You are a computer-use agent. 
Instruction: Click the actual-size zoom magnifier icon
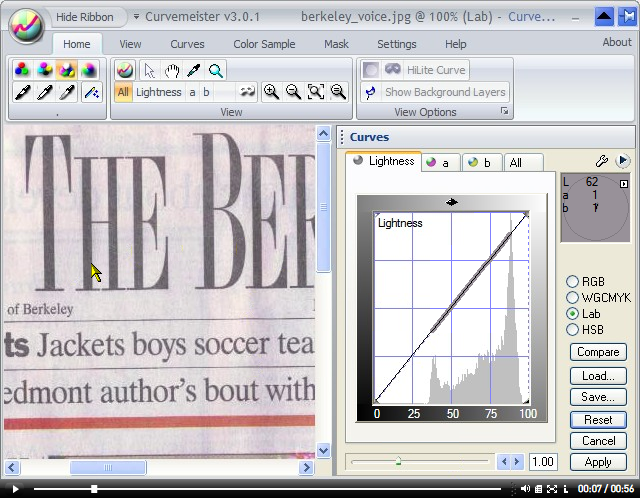click(x=338, y=92)
